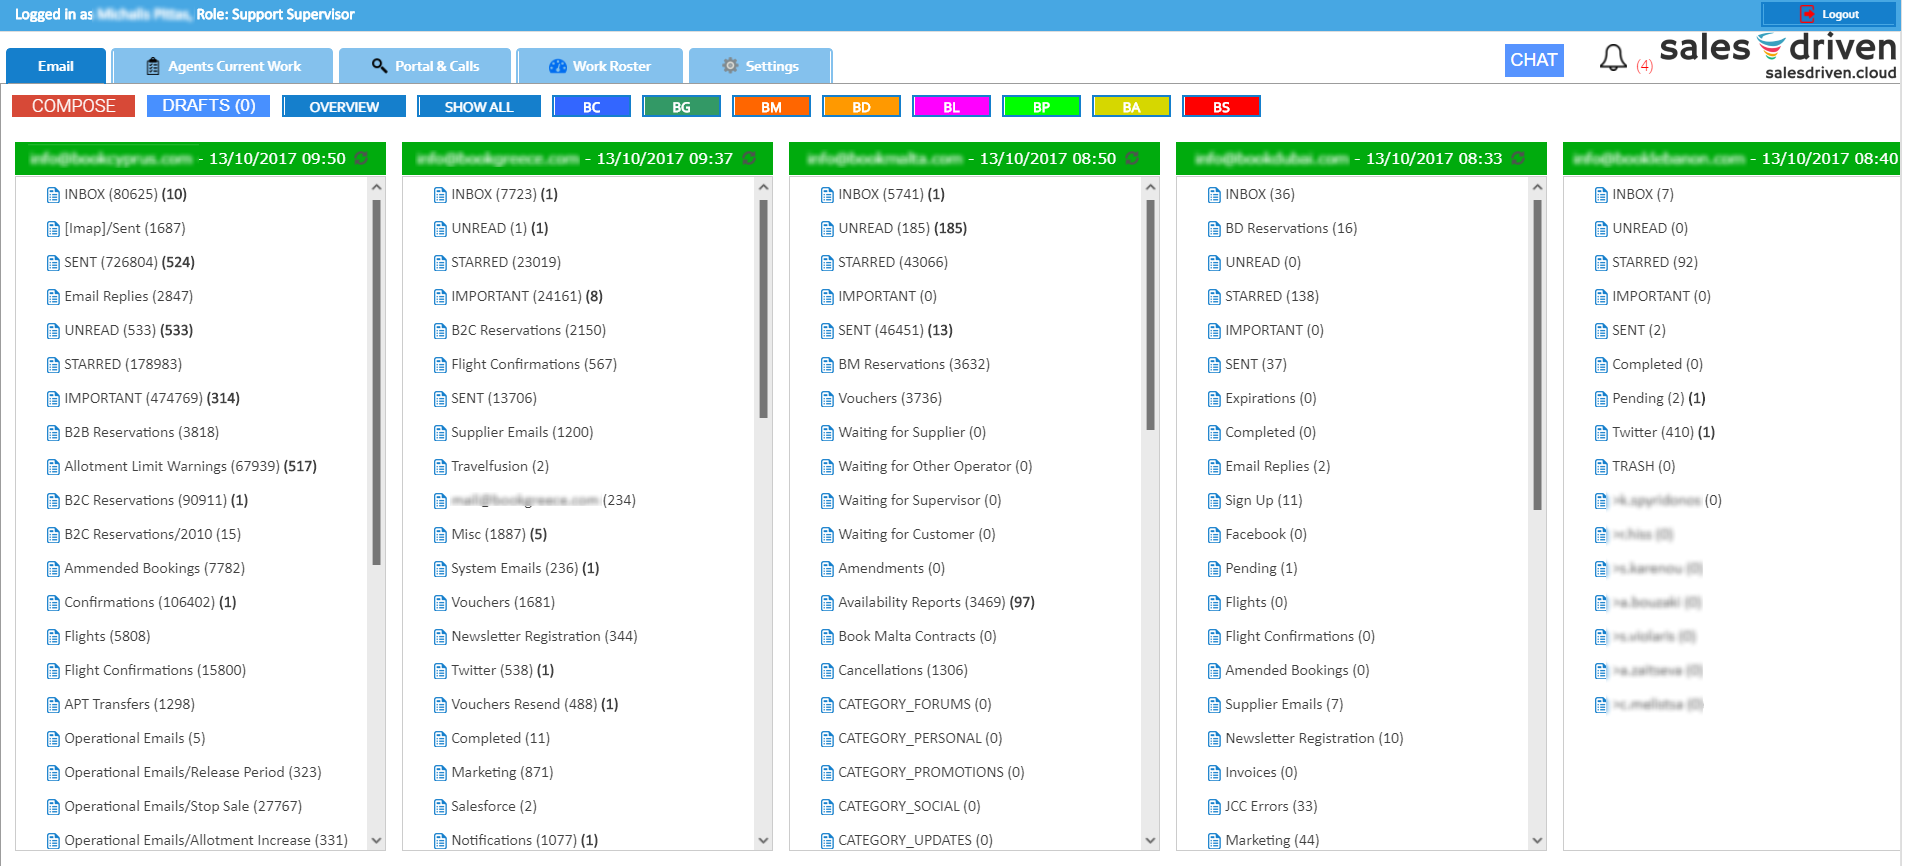
Task: Click folder icon beside INBOX (5741)
Action: [827, 195]
